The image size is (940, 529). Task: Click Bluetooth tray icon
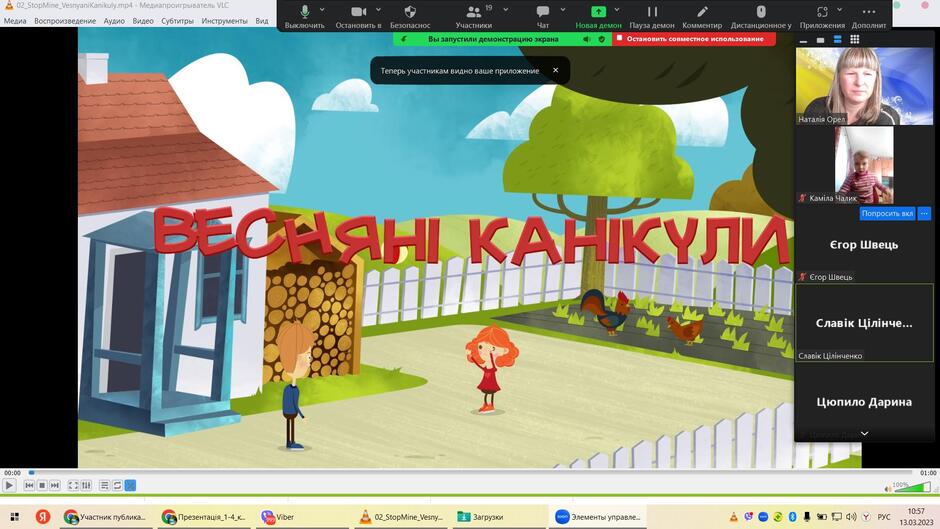[x=792, y=516]
